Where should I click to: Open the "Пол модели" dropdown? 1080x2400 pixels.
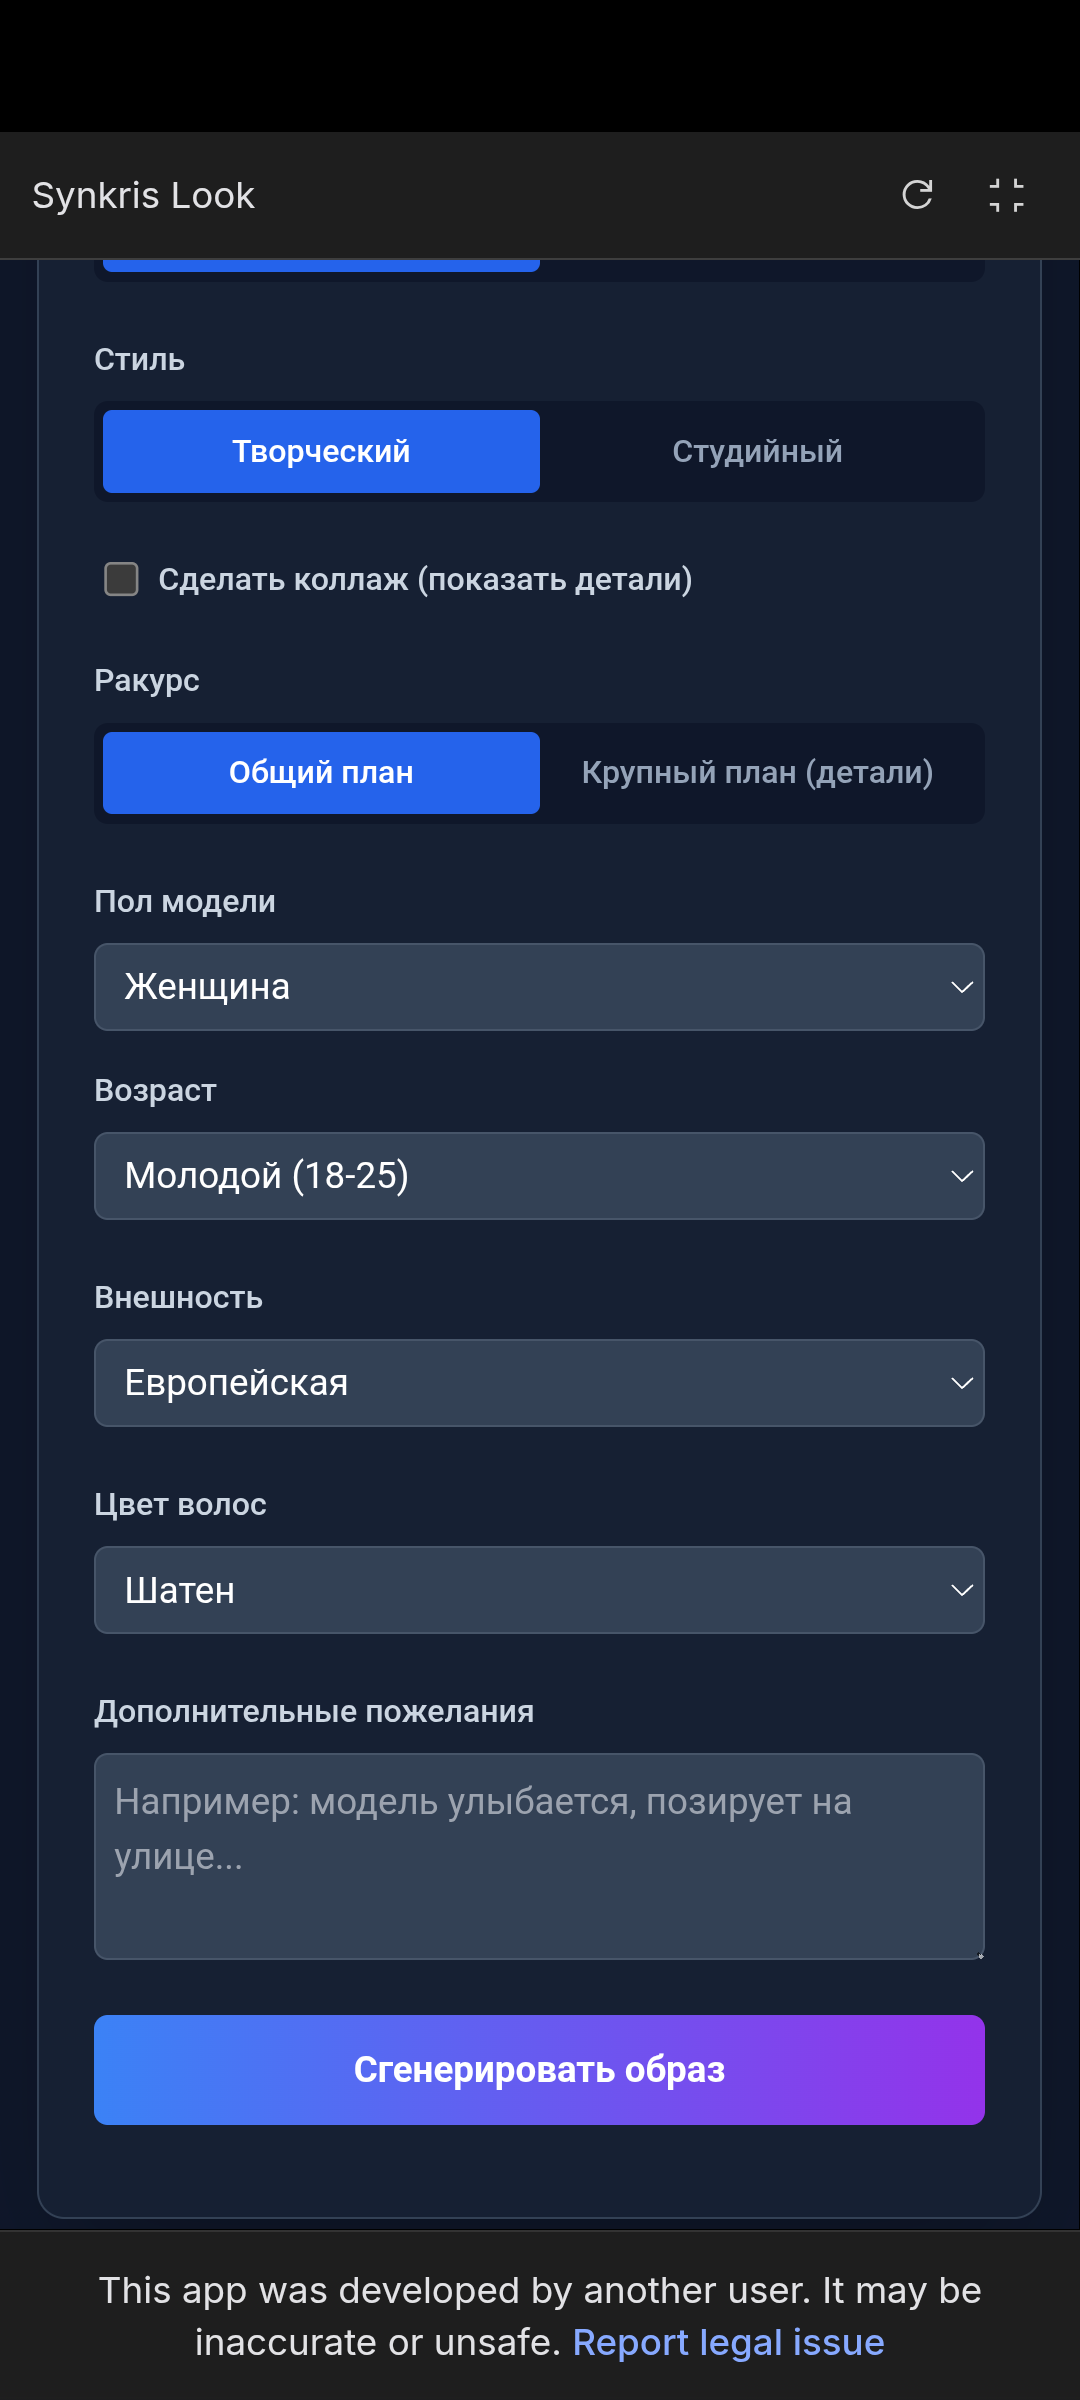(540, 987)
